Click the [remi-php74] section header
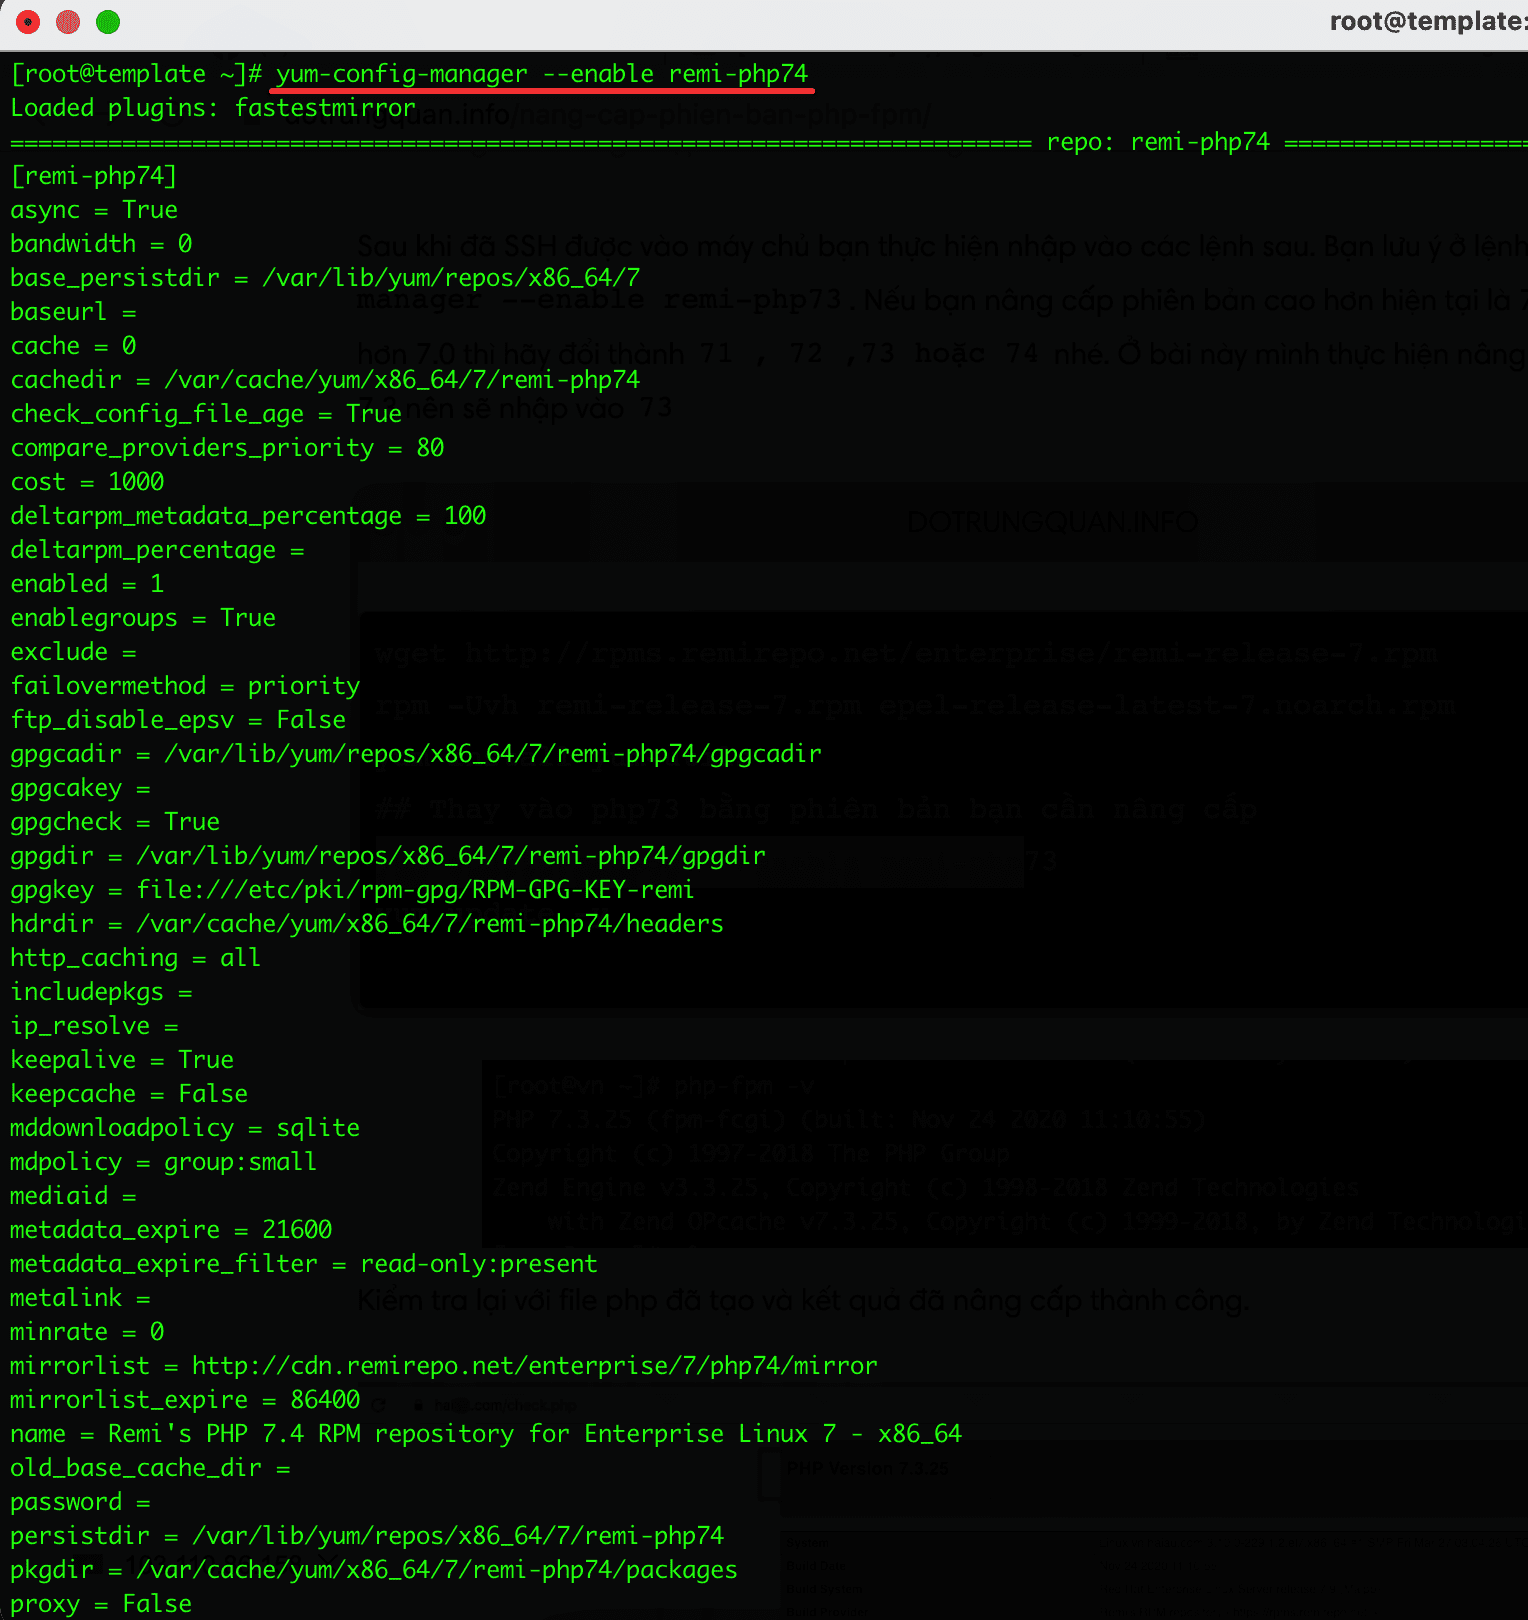 [94, 176]
